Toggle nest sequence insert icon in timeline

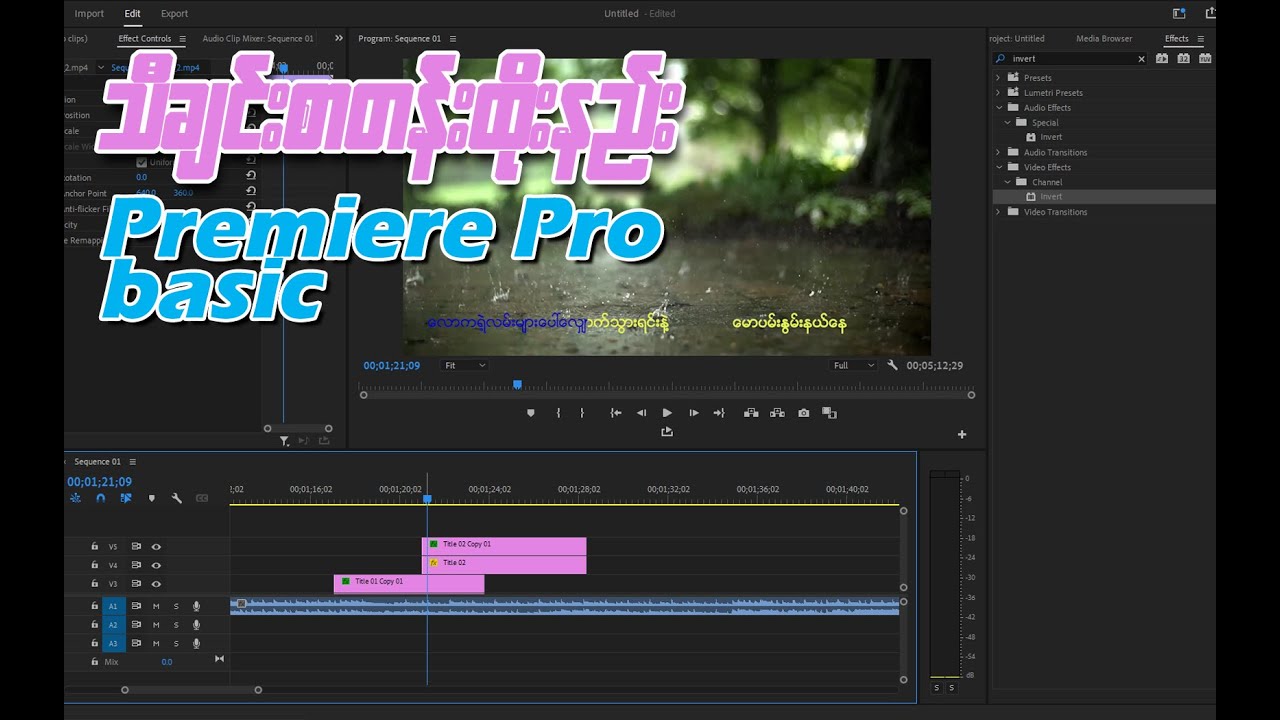click(x=75, y=498)
